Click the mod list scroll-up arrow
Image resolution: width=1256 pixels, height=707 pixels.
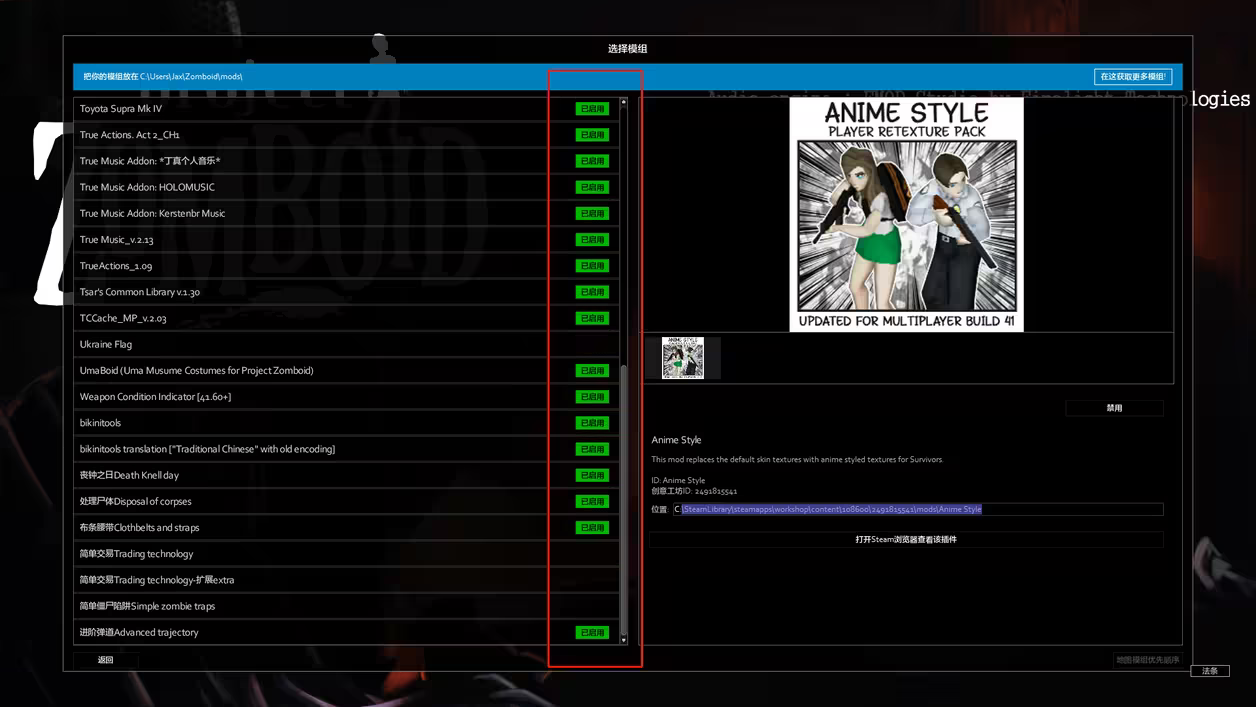pyautogui.click(x=624, y=102)
